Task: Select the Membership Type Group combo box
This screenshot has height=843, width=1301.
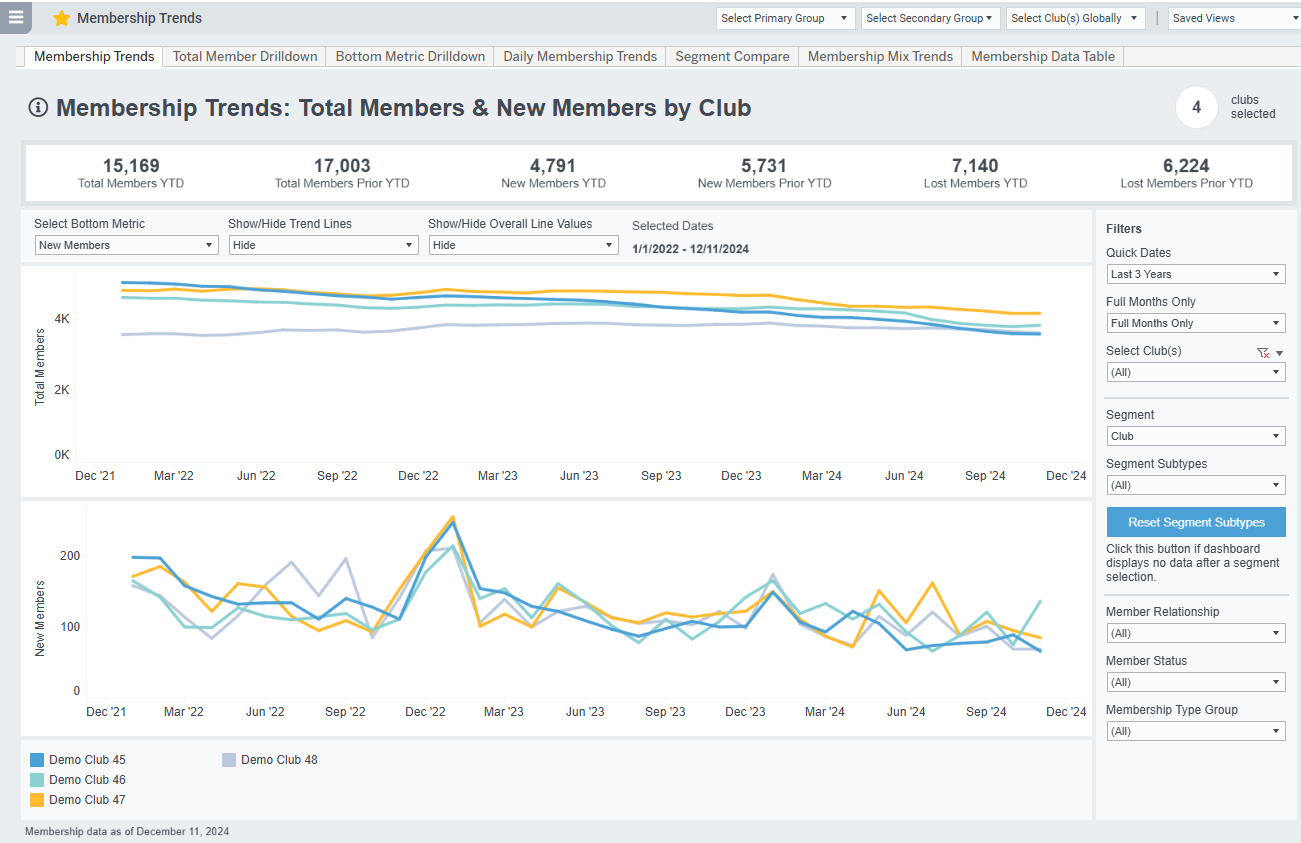Action: pos(1196,730)
